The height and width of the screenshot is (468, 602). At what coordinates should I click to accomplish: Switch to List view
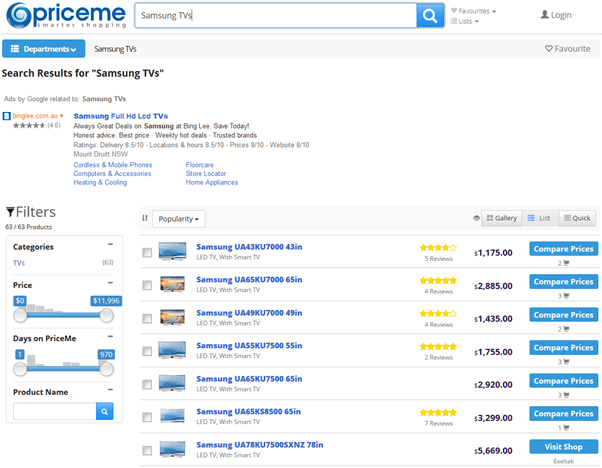(x=540, y=218)
